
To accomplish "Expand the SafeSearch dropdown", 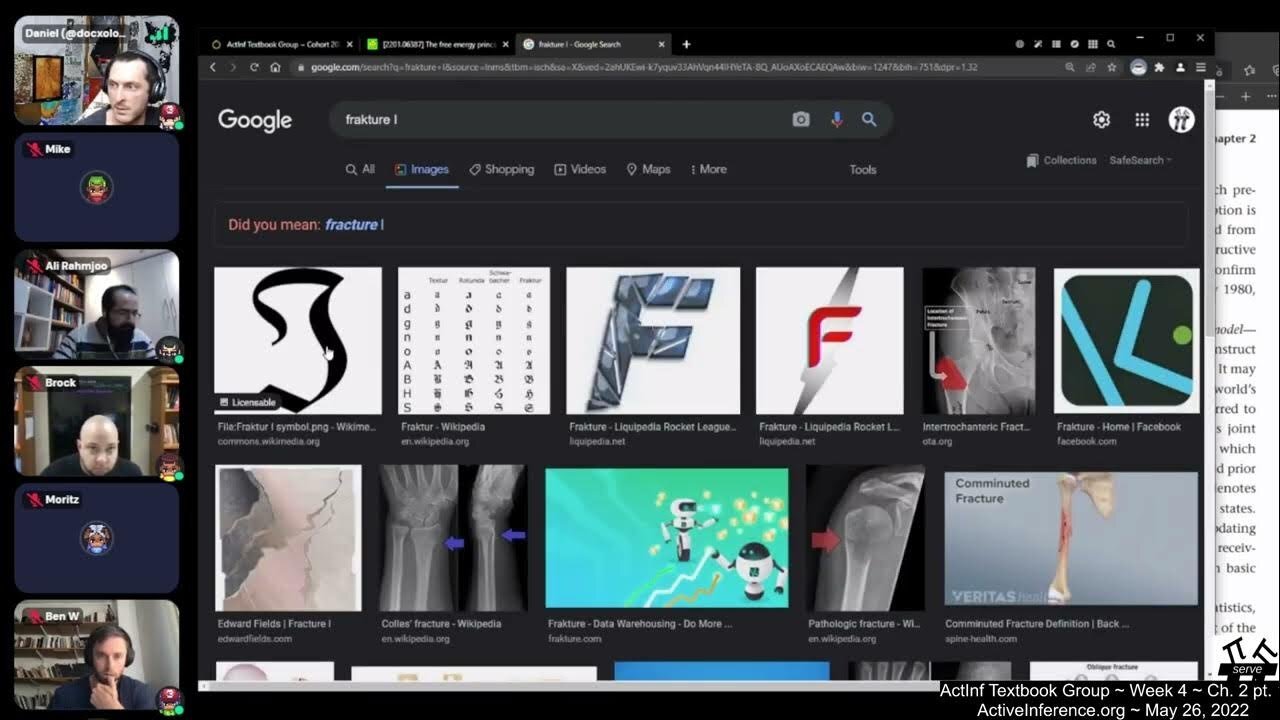I will (1140, 160).
